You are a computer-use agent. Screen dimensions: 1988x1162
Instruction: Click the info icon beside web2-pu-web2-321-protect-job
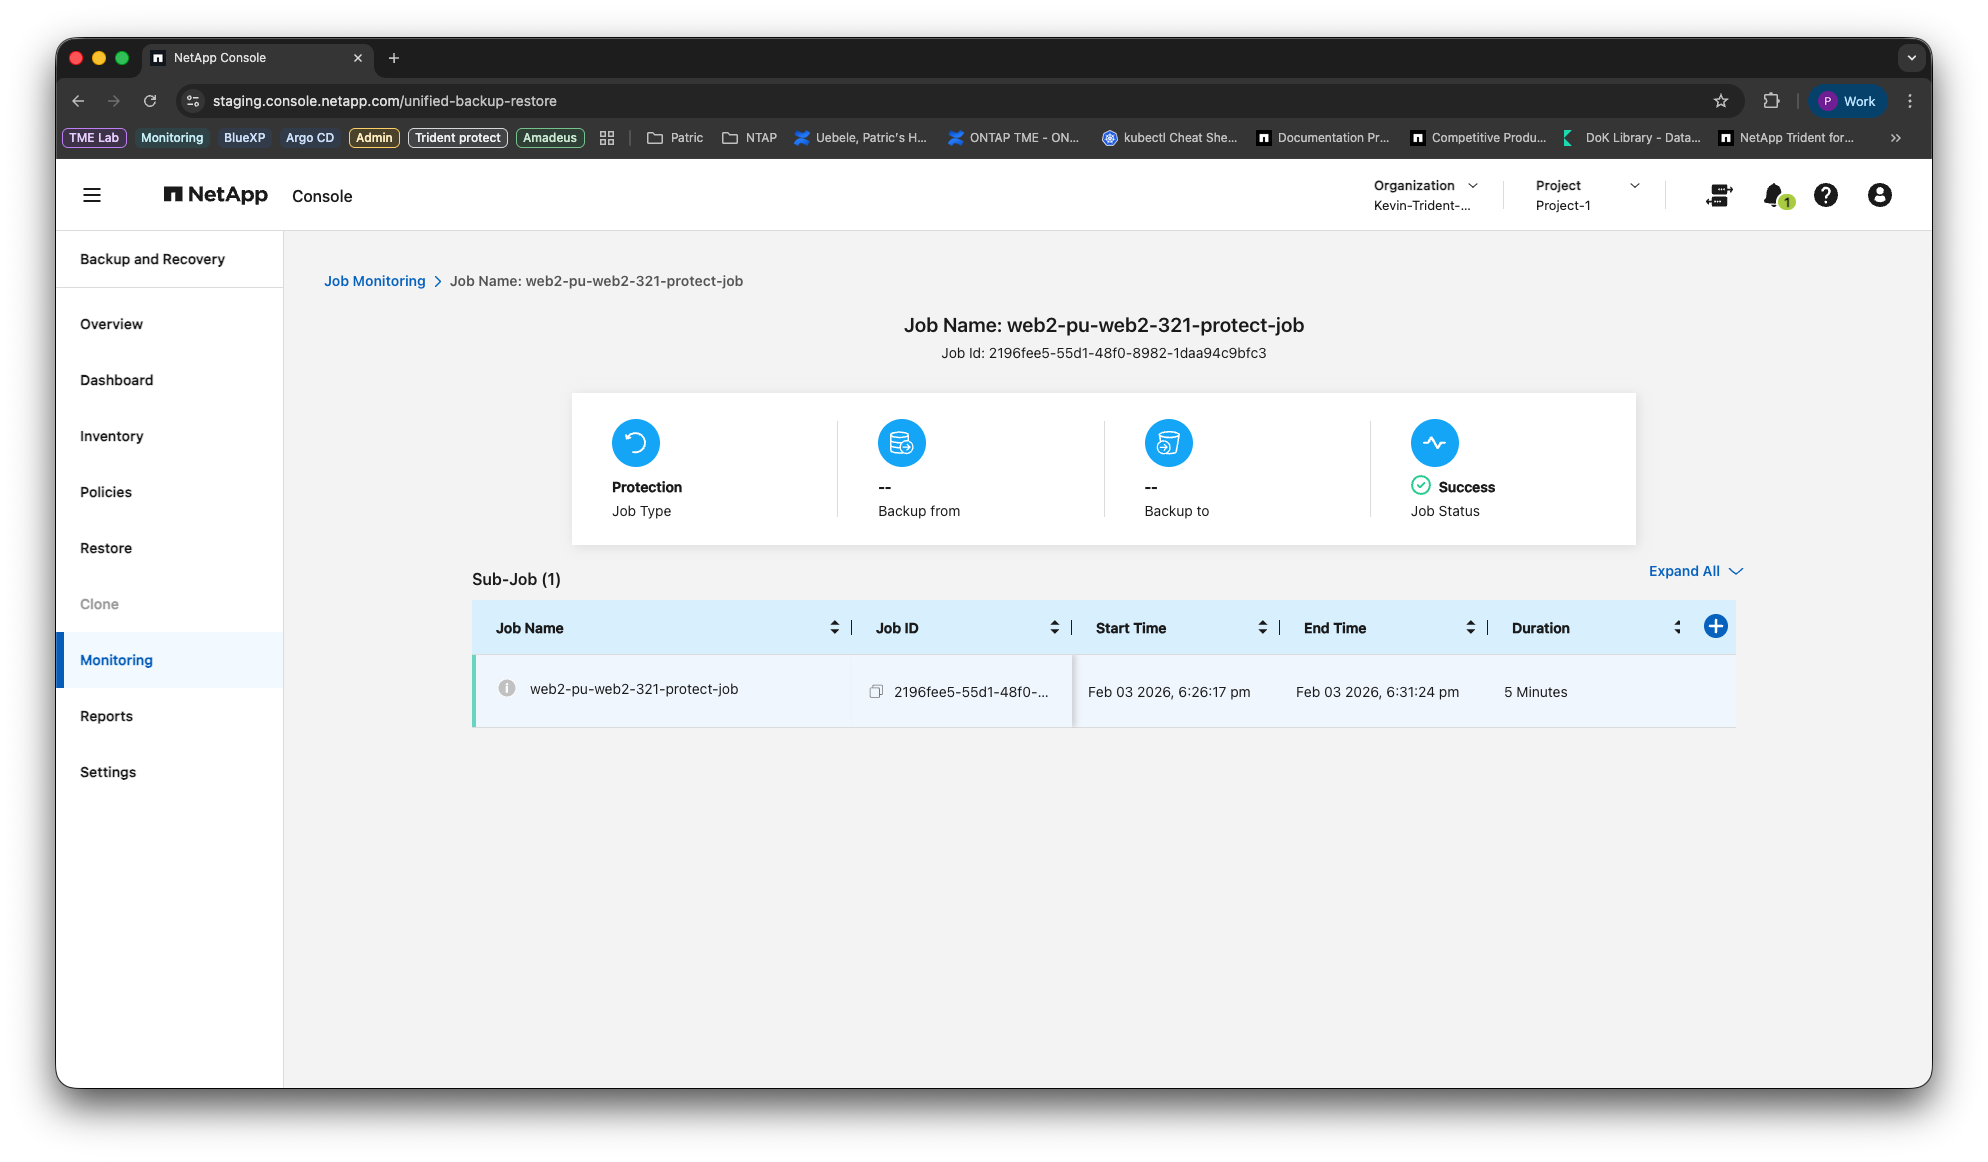click(507, 688)
